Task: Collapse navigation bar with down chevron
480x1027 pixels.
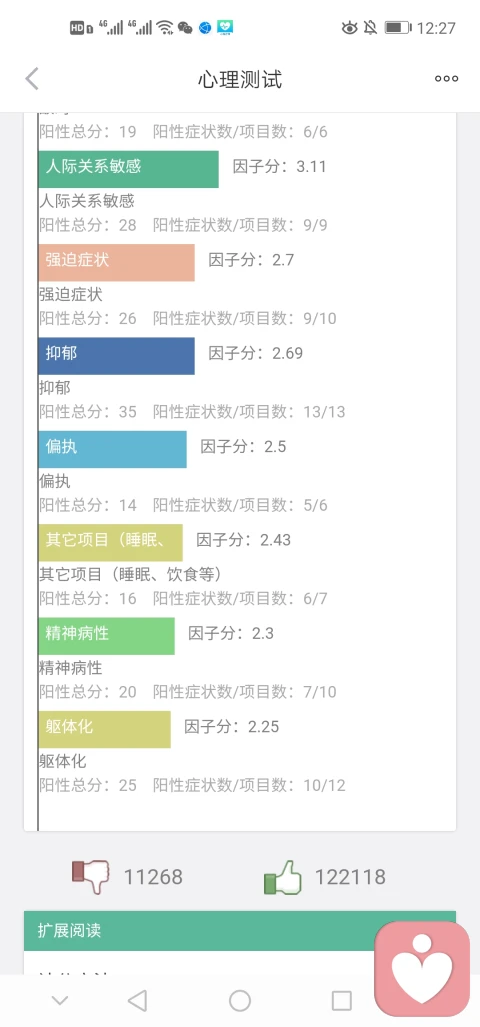Action: tap(60, 1001)
